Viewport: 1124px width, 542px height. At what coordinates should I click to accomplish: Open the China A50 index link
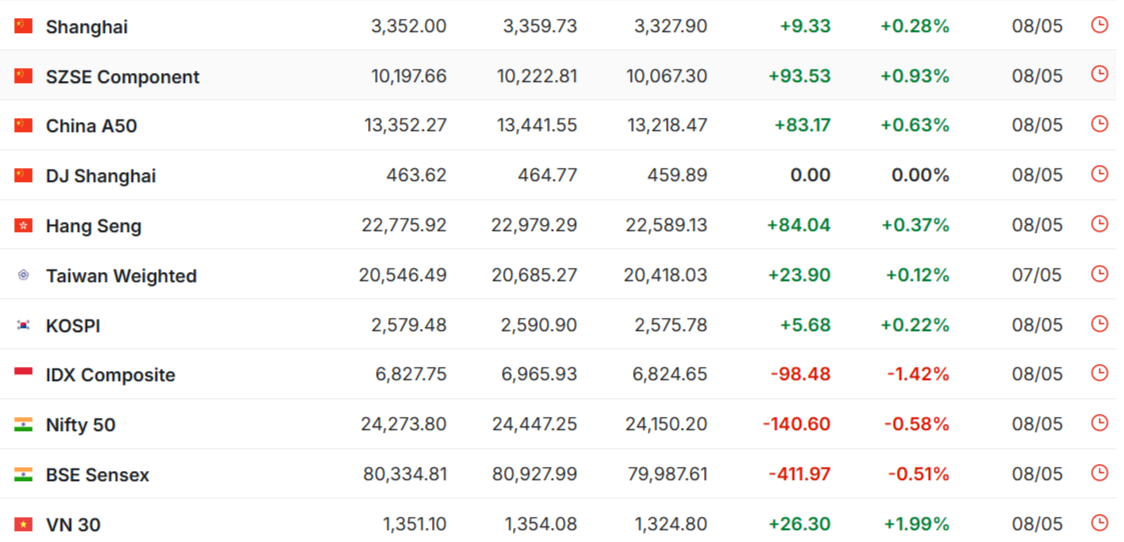pos(91,126)
